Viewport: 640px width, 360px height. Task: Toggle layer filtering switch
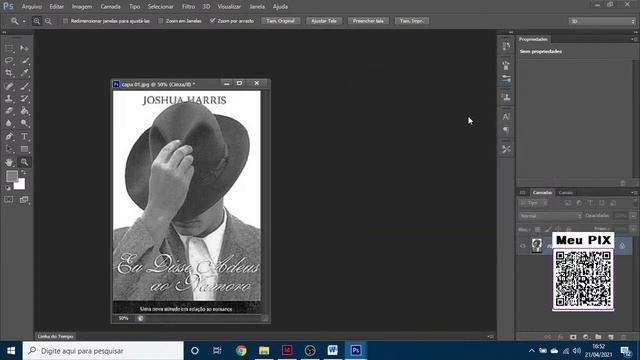(x=635, y=203)
